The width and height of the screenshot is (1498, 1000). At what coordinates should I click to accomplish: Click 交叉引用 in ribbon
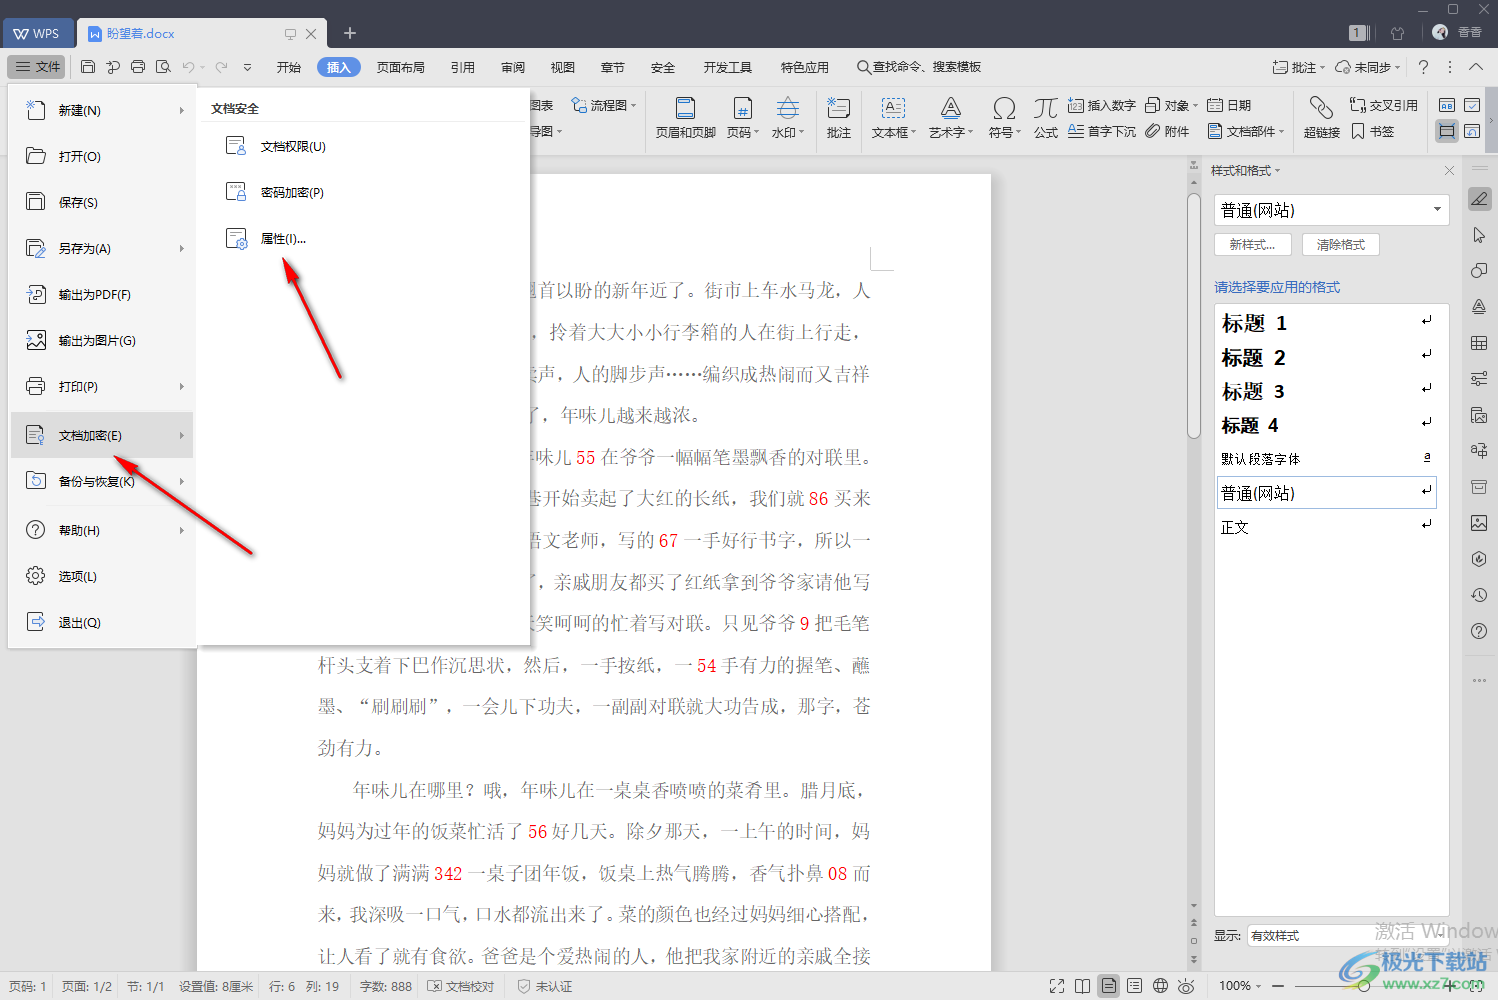[1384, 105]
